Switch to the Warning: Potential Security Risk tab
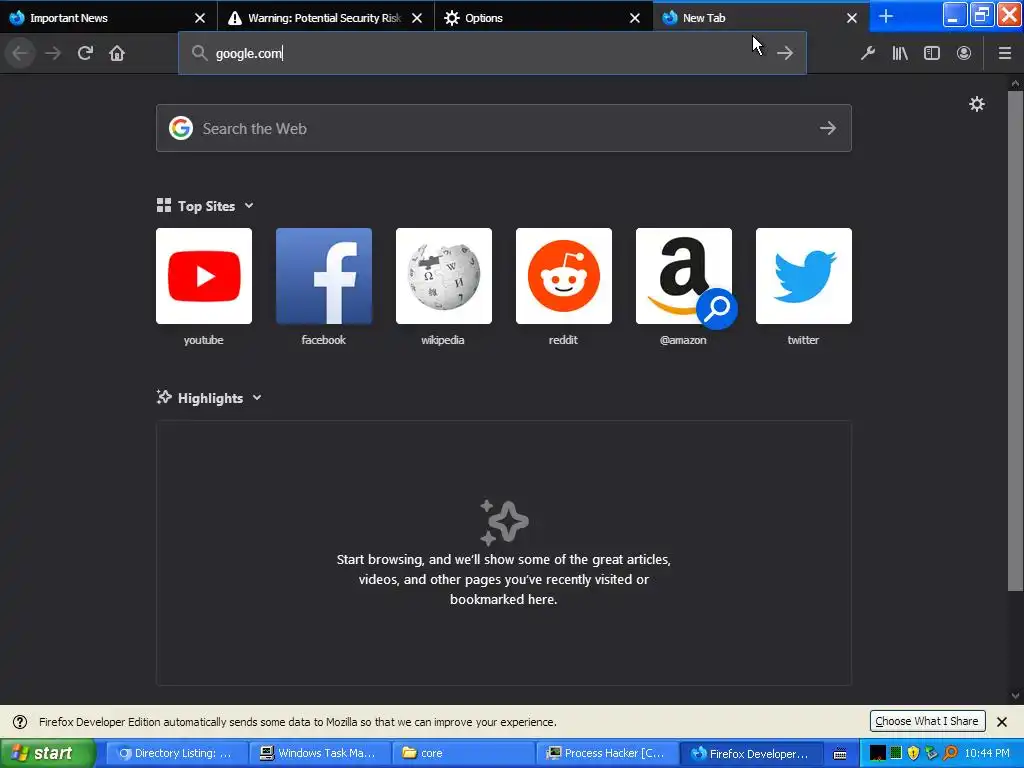The image size is (1024, 768). [x=326, y=18]
